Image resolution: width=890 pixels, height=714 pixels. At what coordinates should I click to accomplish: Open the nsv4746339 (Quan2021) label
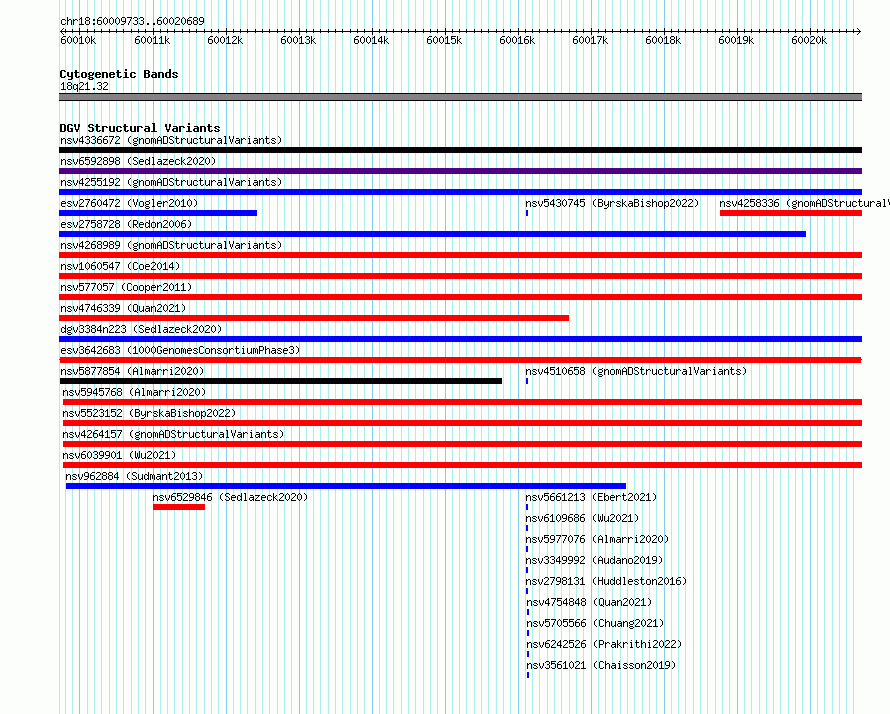pos(123,308)
